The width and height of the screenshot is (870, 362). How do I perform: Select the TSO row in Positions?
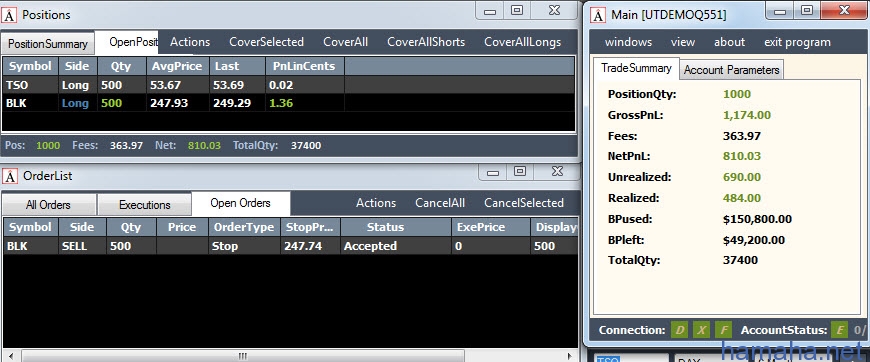pos(289,85)
